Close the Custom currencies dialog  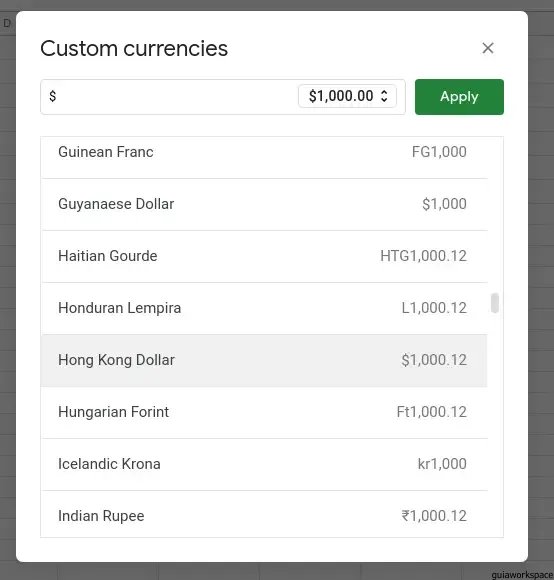[488, 48]
